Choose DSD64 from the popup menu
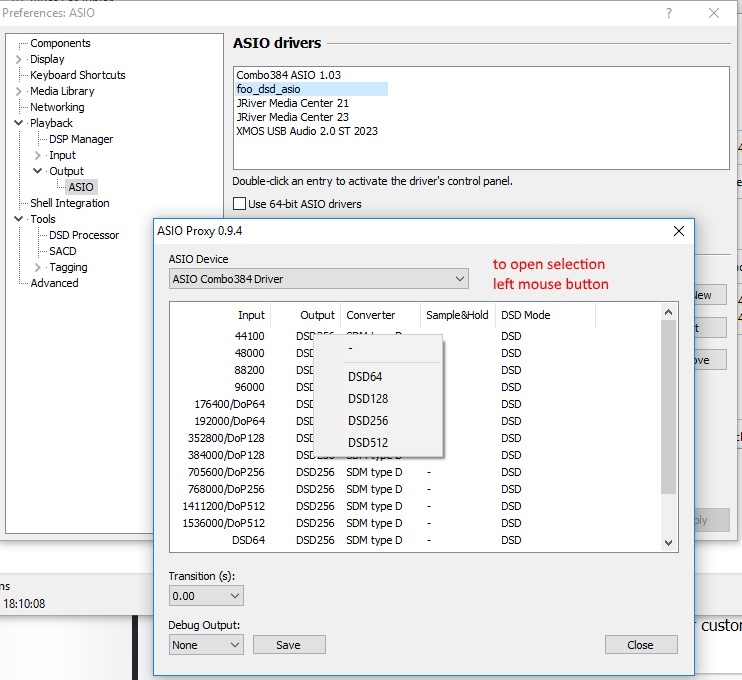742x680 pixels. 365,377
